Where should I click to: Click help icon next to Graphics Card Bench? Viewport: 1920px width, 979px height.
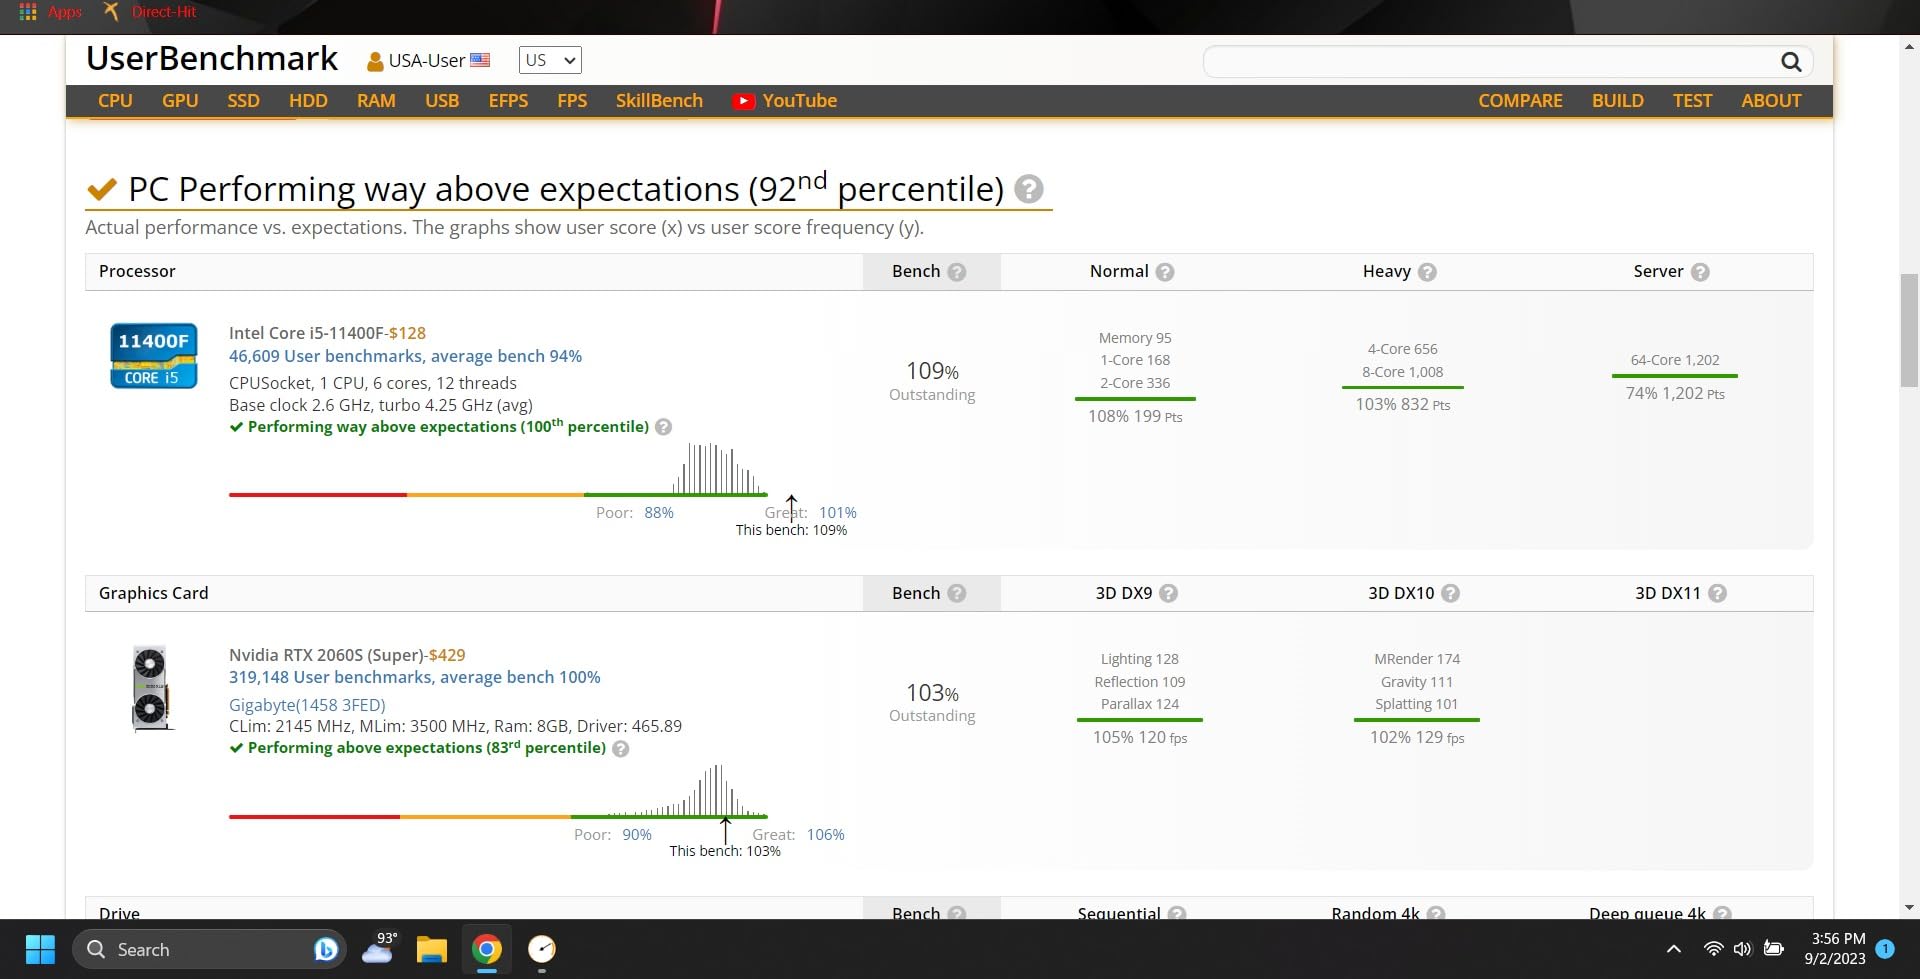tap(957, 593)
